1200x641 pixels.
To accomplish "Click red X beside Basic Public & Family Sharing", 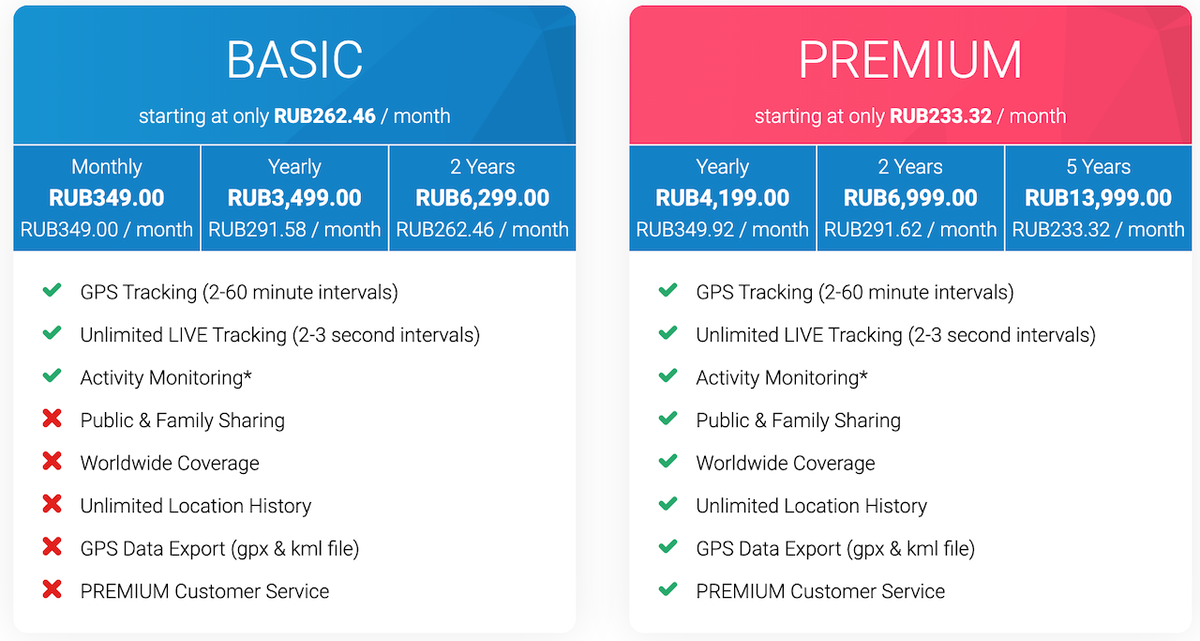I will pos(52,419).
